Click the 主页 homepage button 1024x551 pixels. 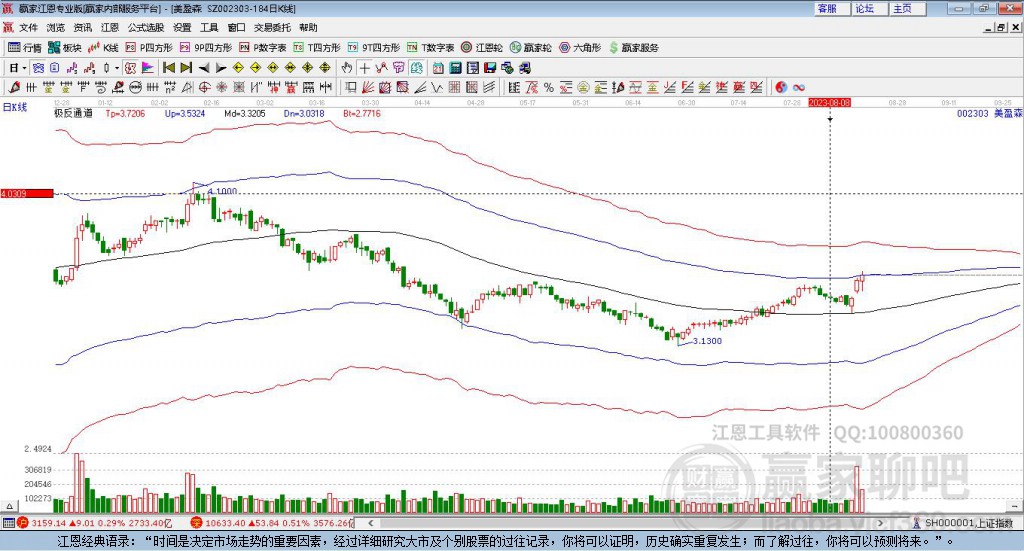(x=908, y=8)
